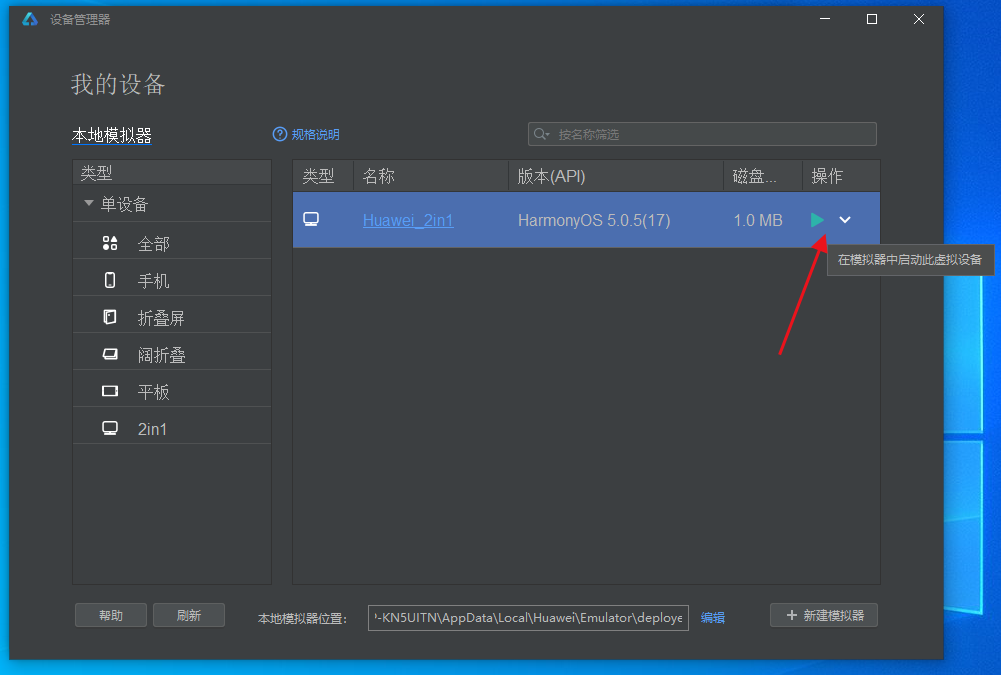Sort by 版本(API) column header

point(551,176)
